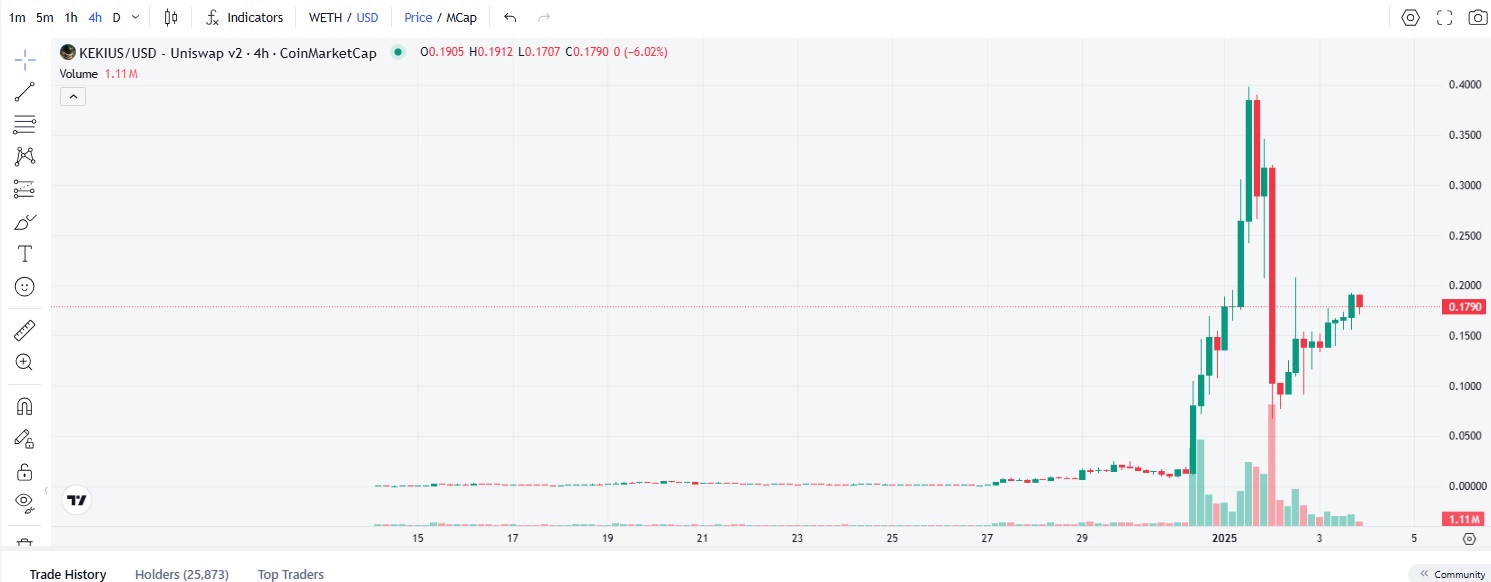The height and width of the screenshot is (582, 1491).
Task: Open the Indicators dialog
Action: click(x=244, y=17)
